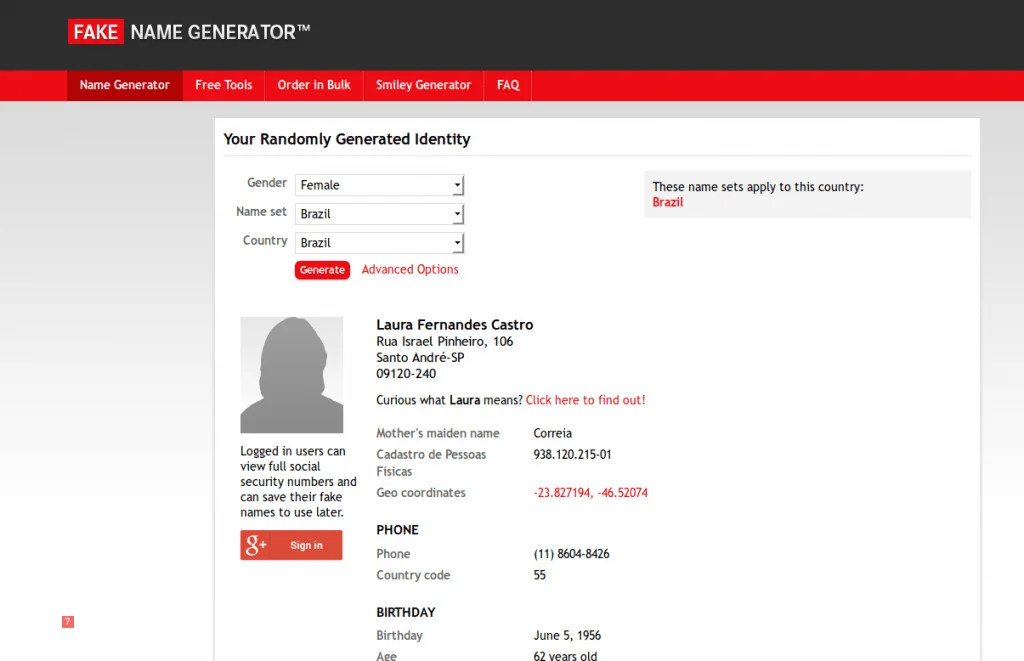Click the female silhouette profile picture
1024x661 pixels.
pyautogui.click(x=291, y=375)
